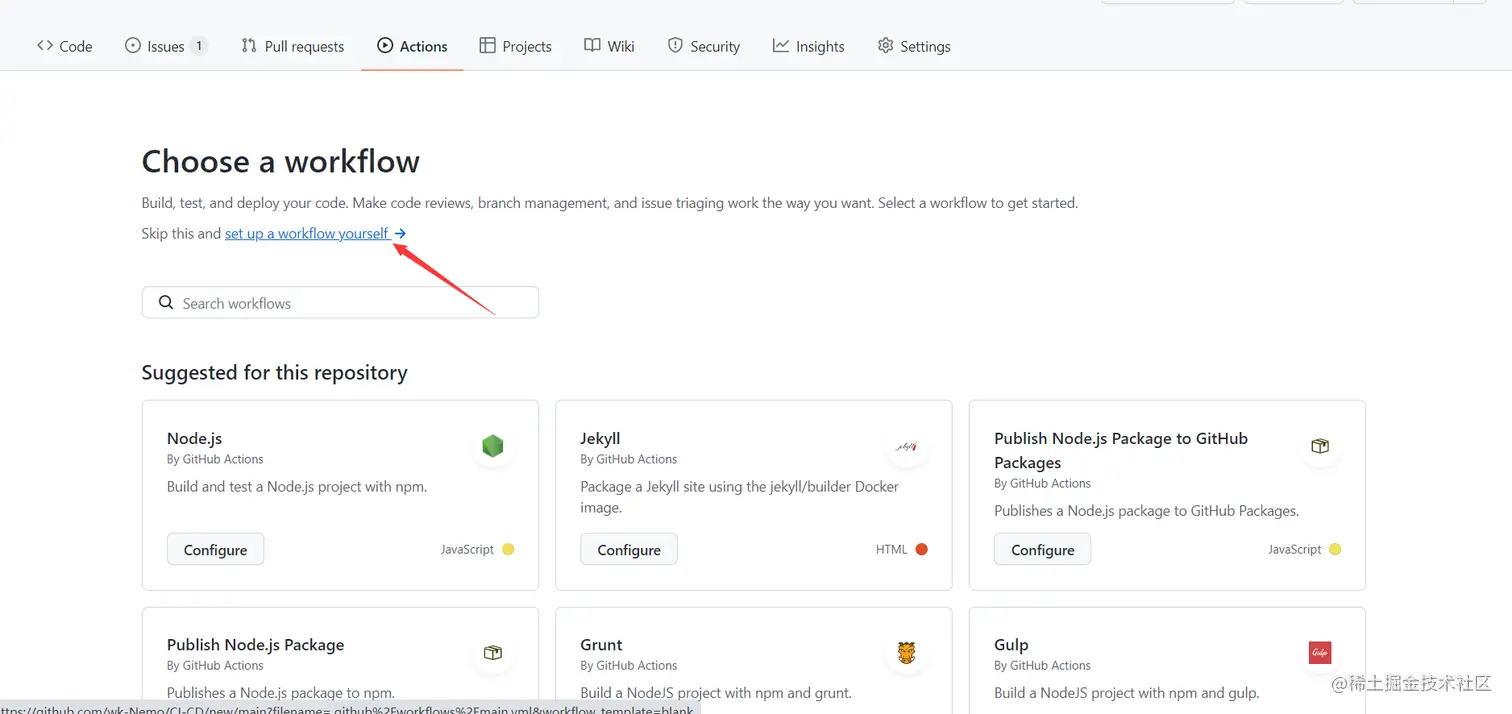Click HTML red language dot

pyautogui.click(x=921, y=549)
